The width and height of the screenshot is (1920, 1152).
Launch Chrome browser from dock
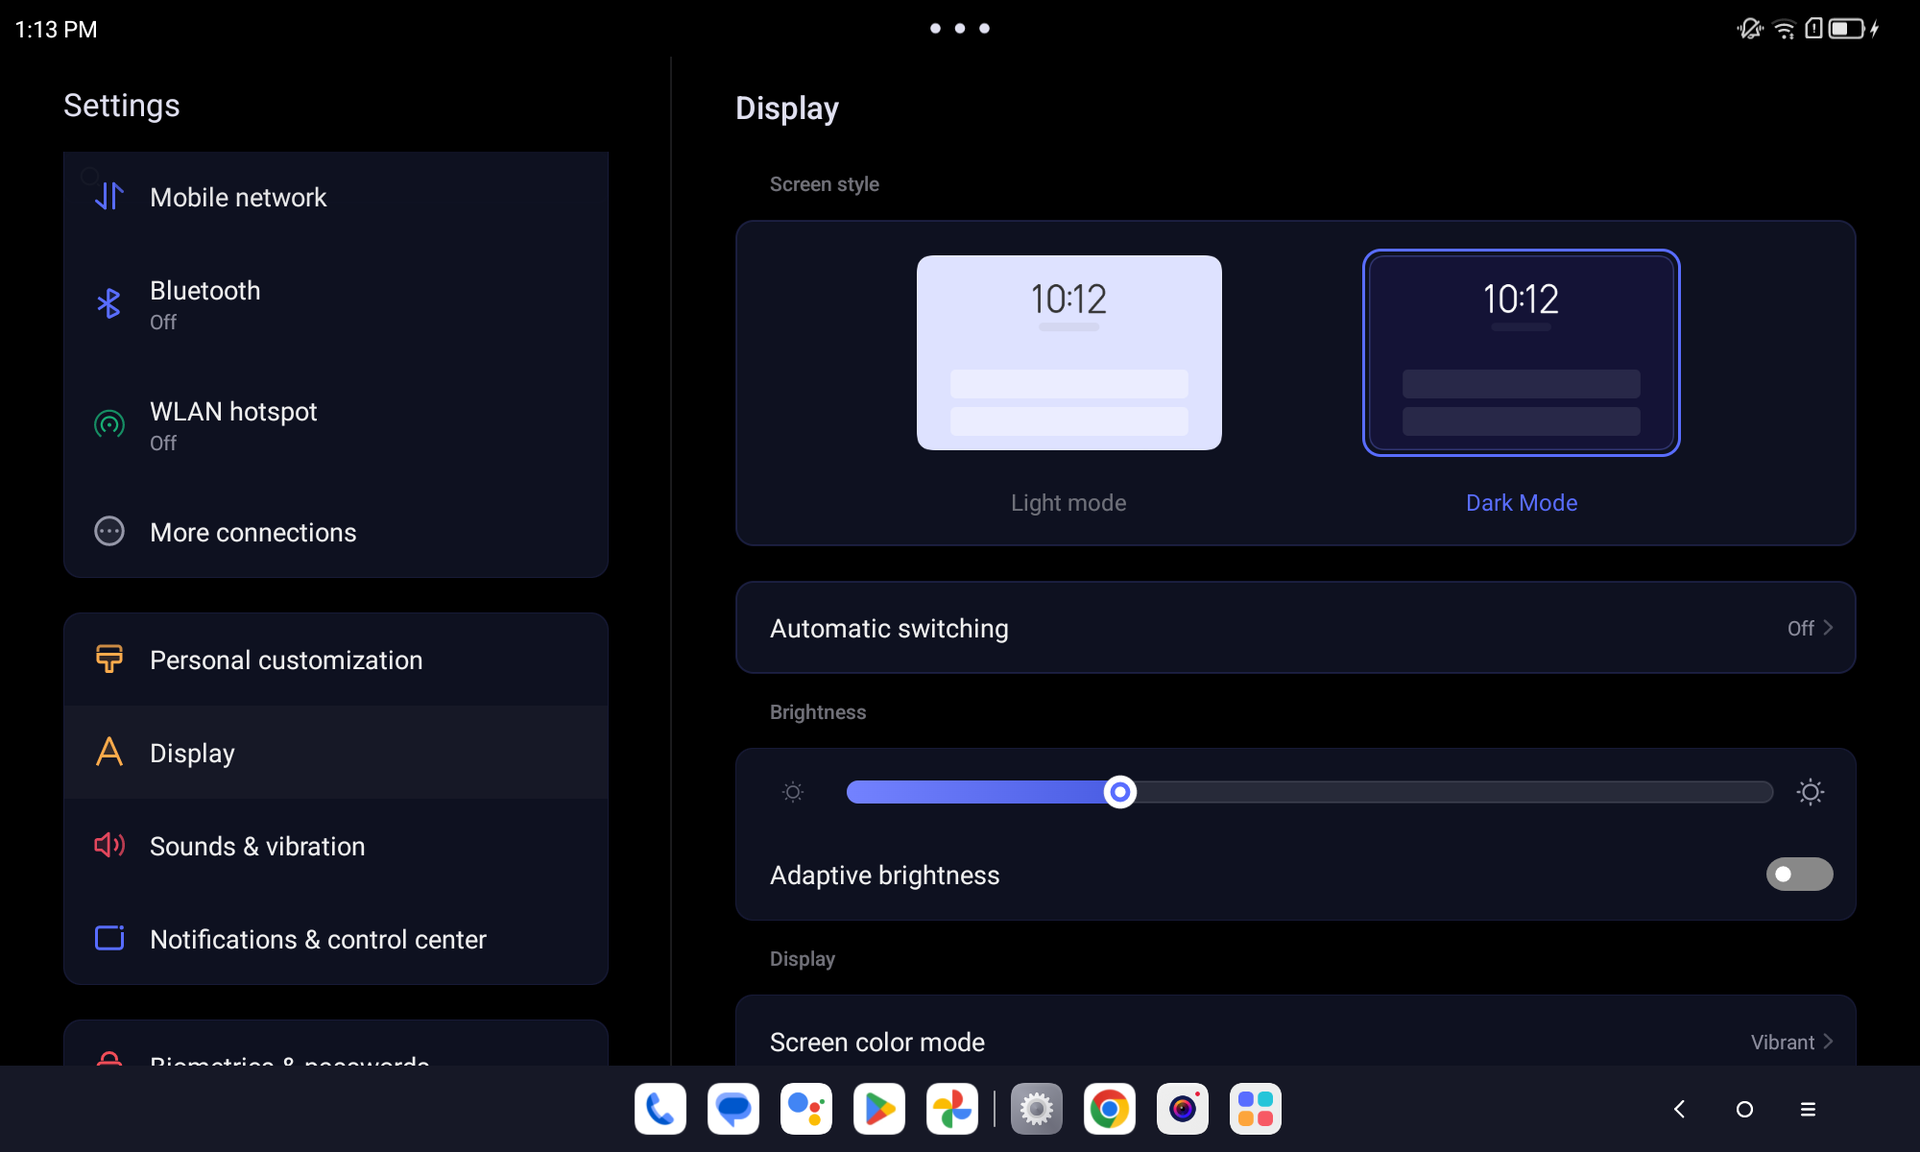[1109, 1109]
